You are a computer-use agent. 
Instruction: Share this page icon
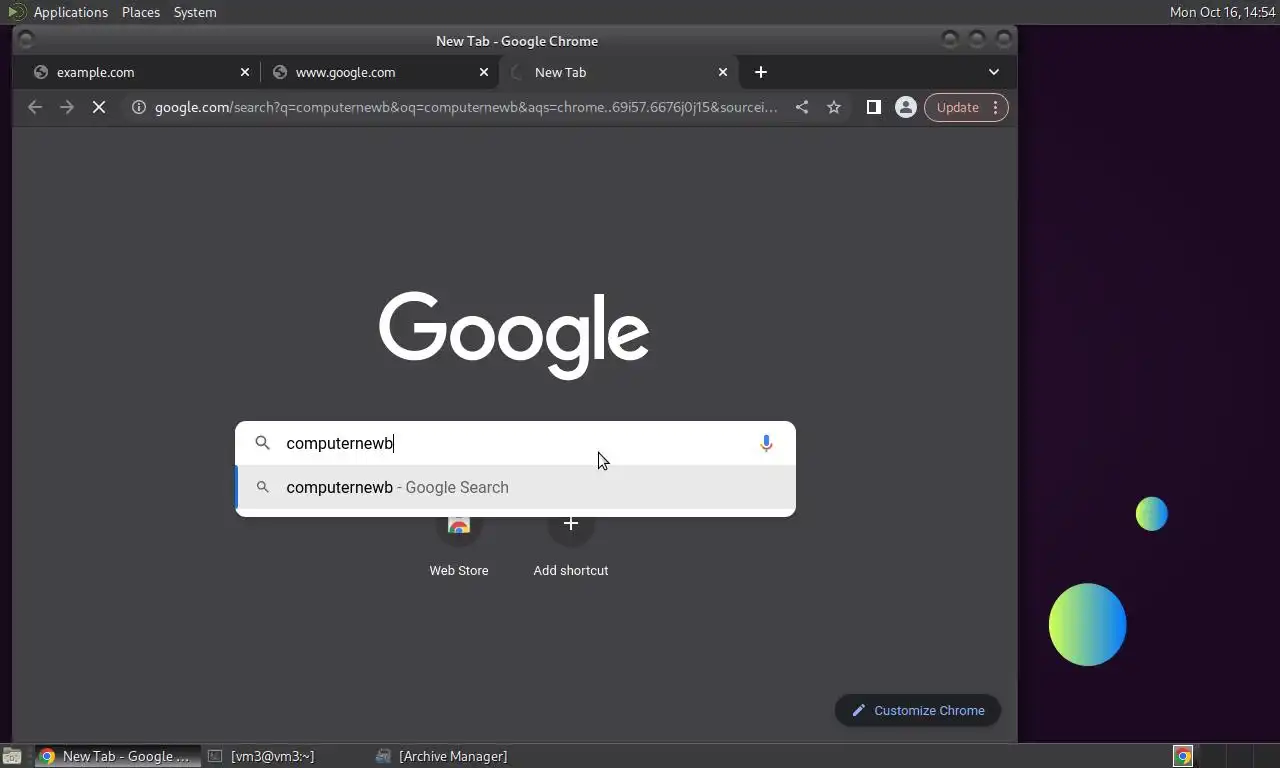[x=802, y=107]
